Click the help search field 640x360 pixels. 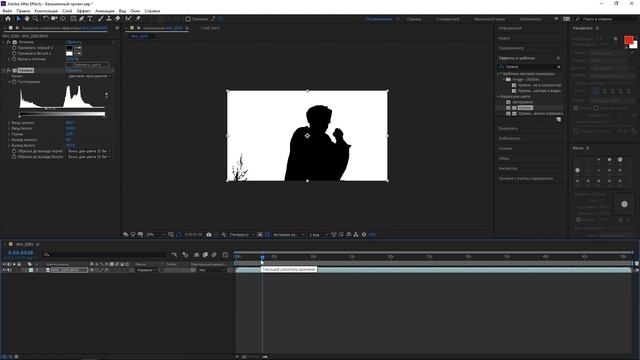(x=605, y=19)
